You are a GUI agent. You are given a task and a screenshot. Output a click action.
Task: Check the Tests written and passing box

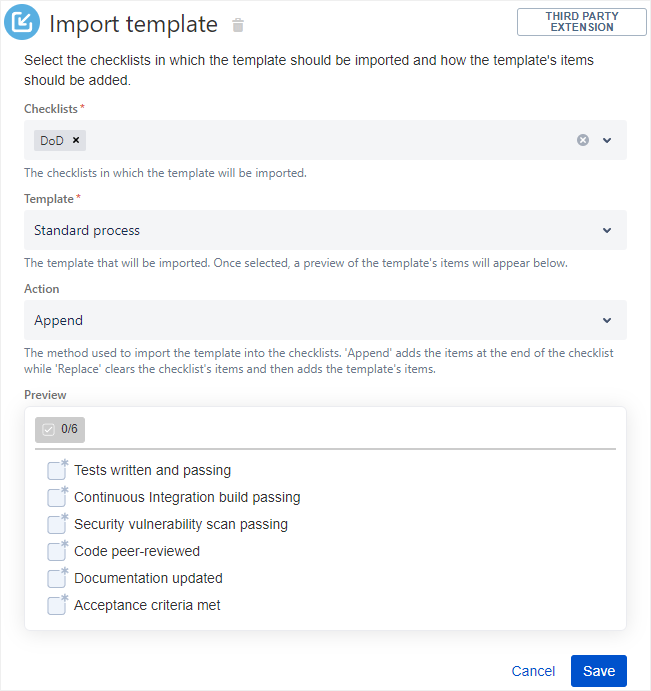pyautogui.click(x=56, y=471)
